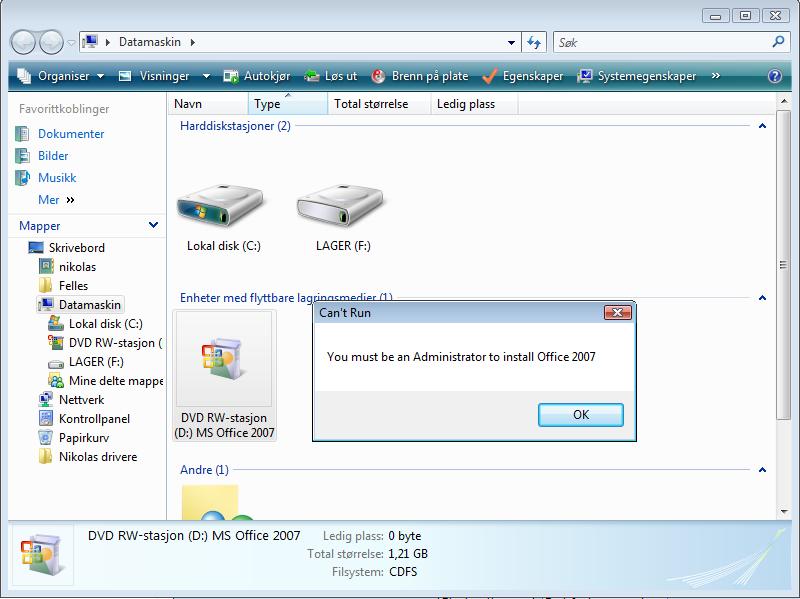Viewport: 800px width, 599px height.
Task: Sort by Ledig plass column header
Action: (474, 104)
